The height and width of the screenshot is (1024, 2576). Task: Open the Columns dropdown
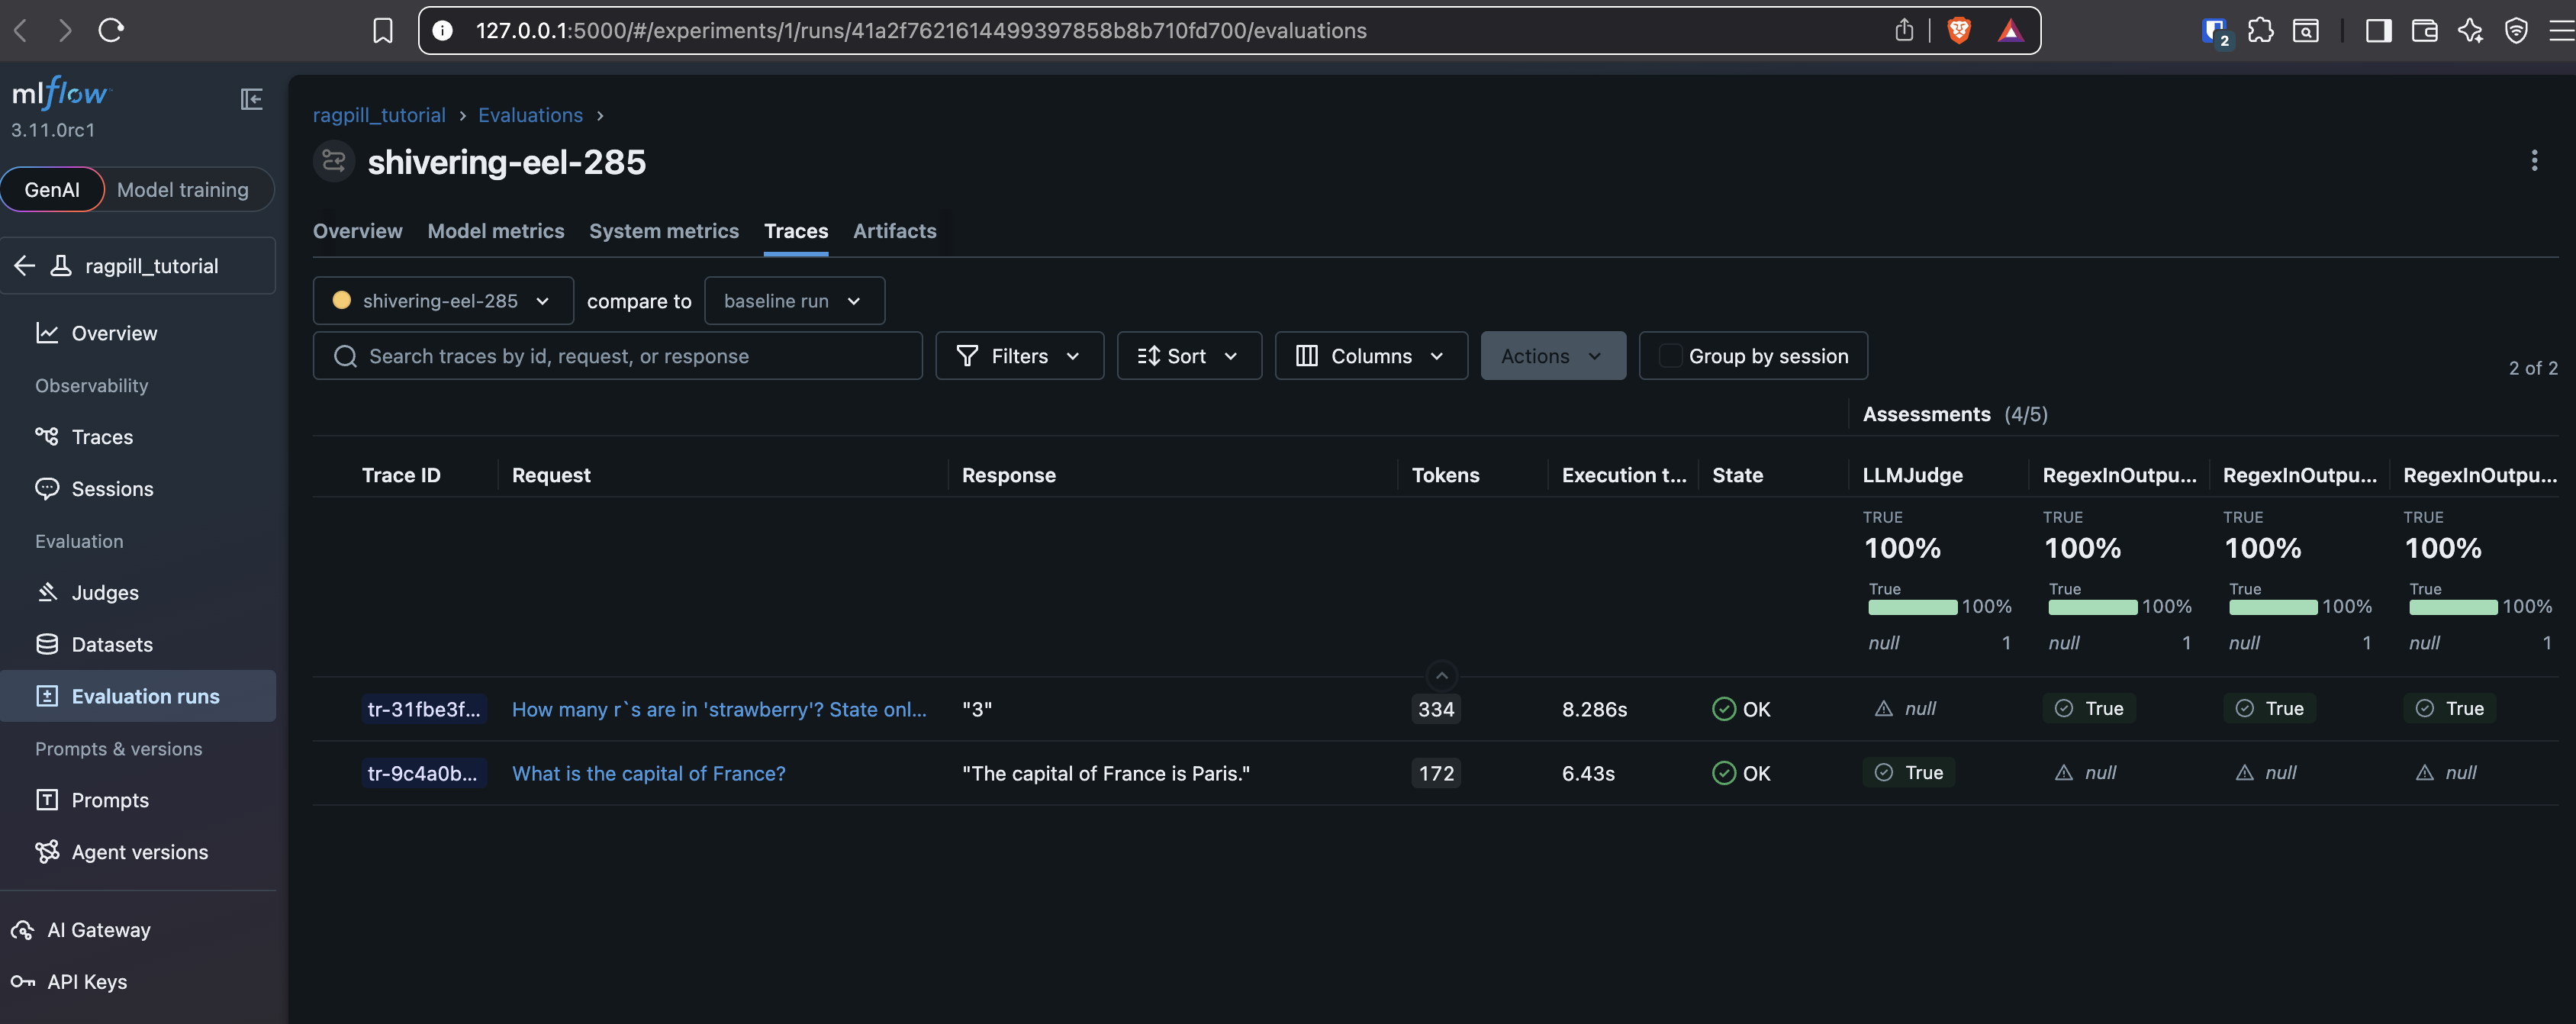(1370, 356)
